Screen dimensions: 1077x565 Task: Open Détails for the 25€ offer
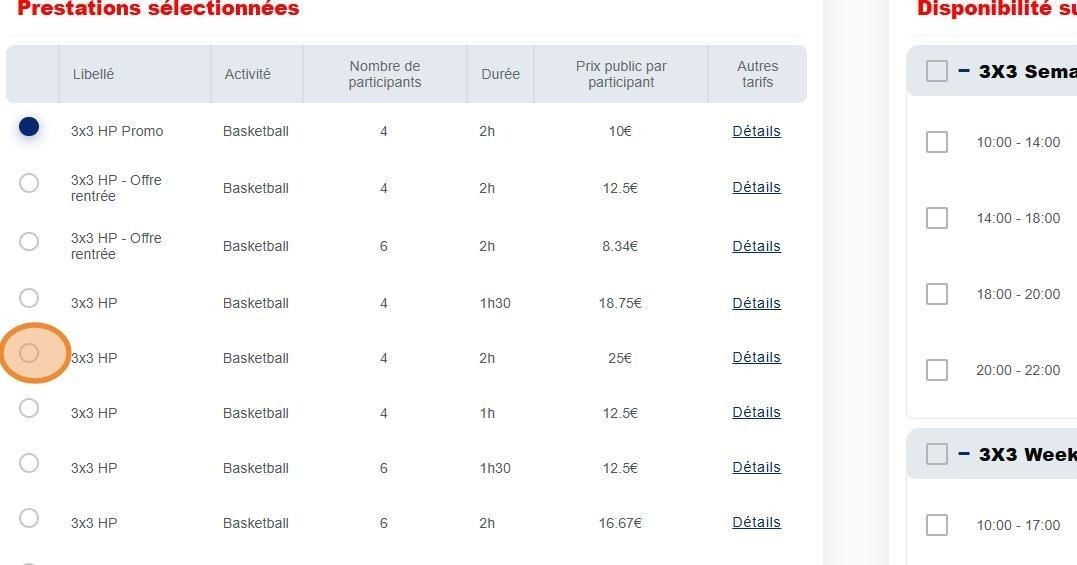pyautogui.click(x=756, y=357)
